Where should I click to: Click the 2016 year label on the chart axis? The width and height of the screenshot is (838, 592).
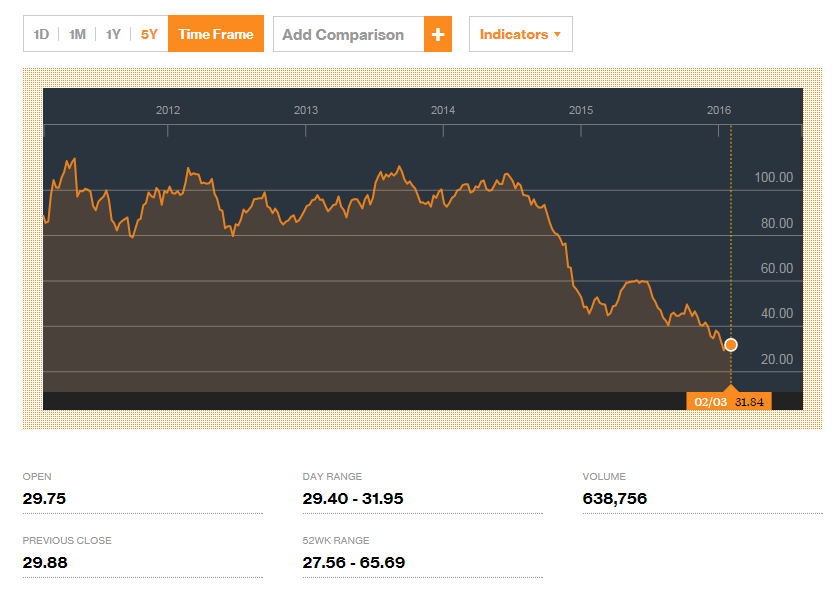pos(719,110)
